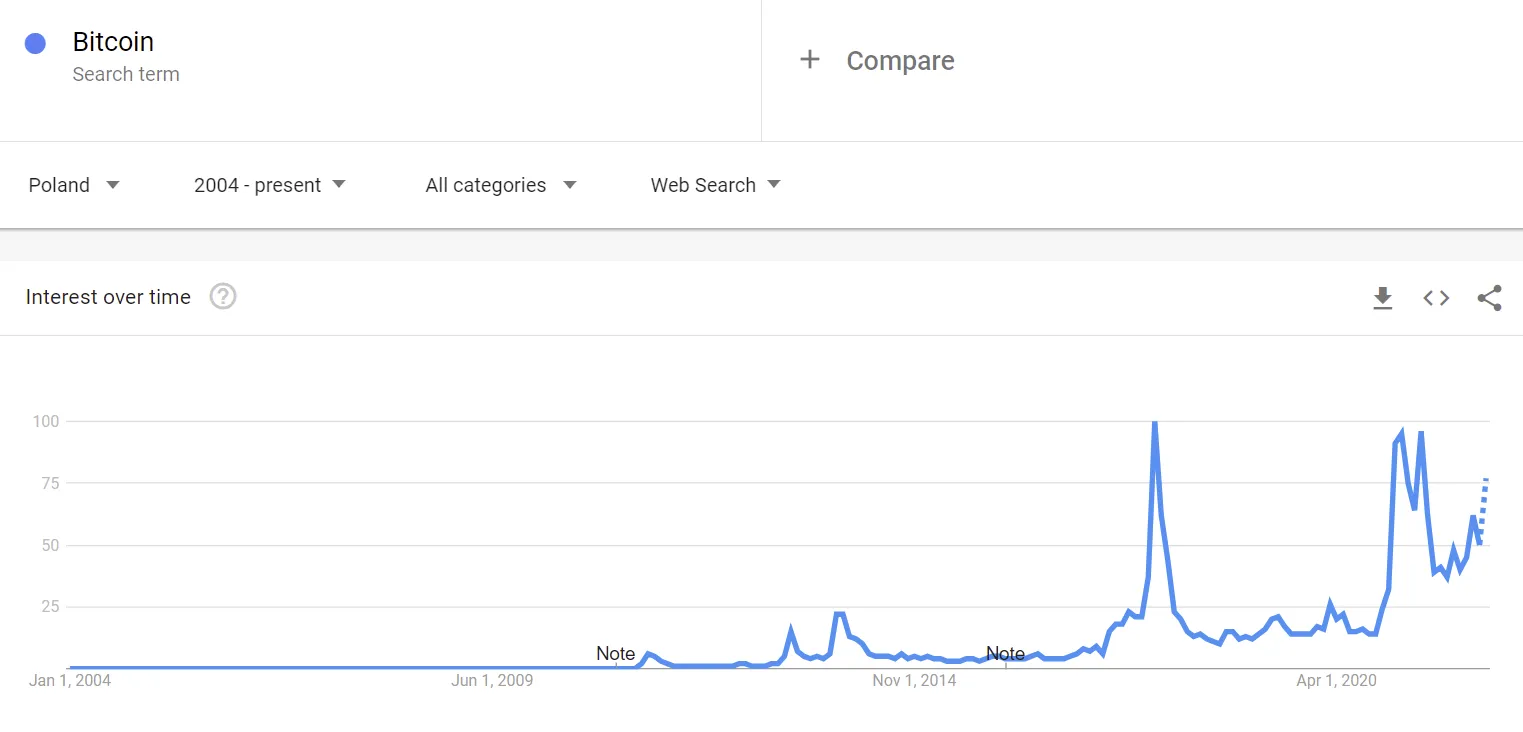Click the Note marker near Jun 2009
This screenshot has width=1523, height=732.
coord(615,653)
